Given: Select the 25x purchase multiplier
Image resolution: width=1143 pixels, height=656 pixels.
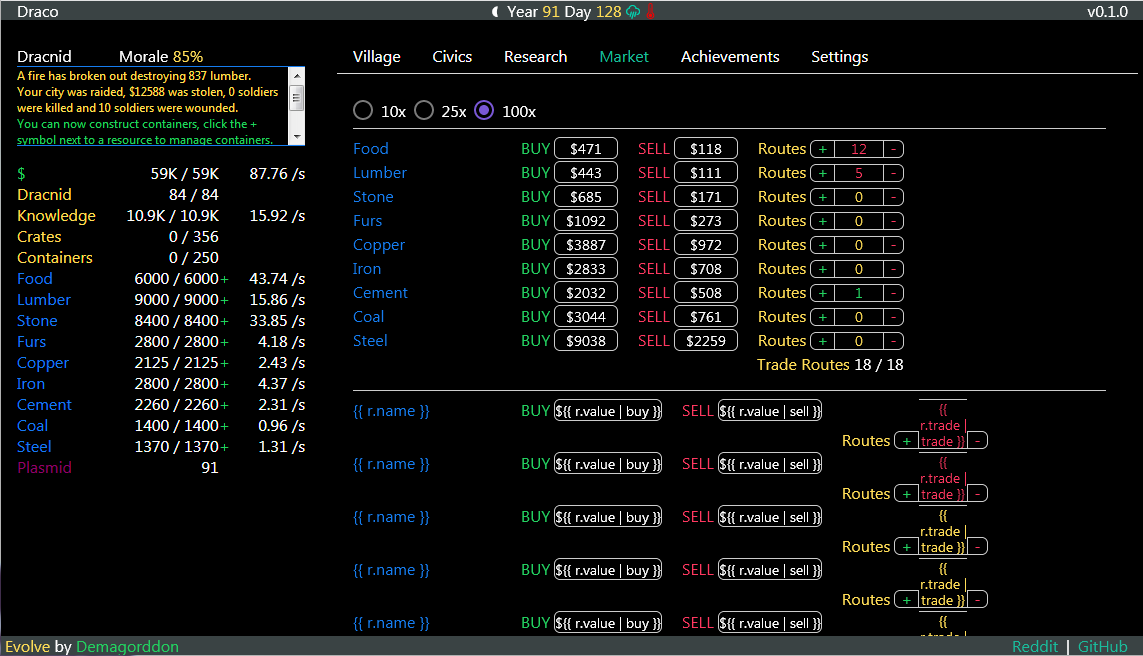Looking at the screenshot, I should click(424, 110).
